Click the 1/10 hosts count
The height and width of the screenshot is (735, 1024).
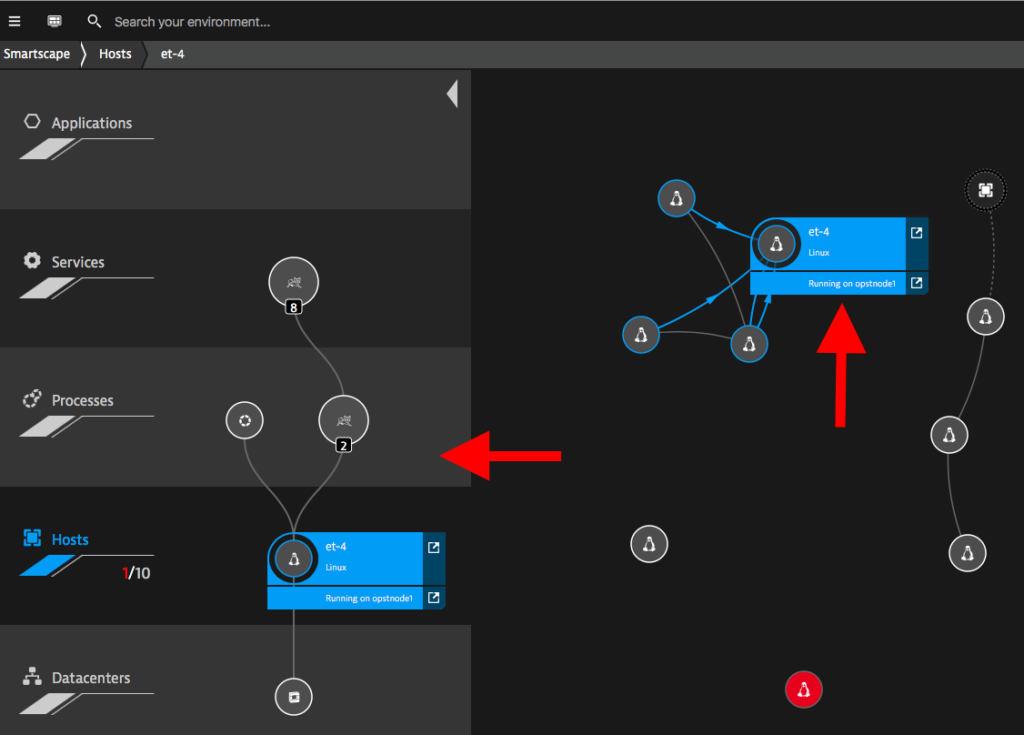(x=136, y=573)
